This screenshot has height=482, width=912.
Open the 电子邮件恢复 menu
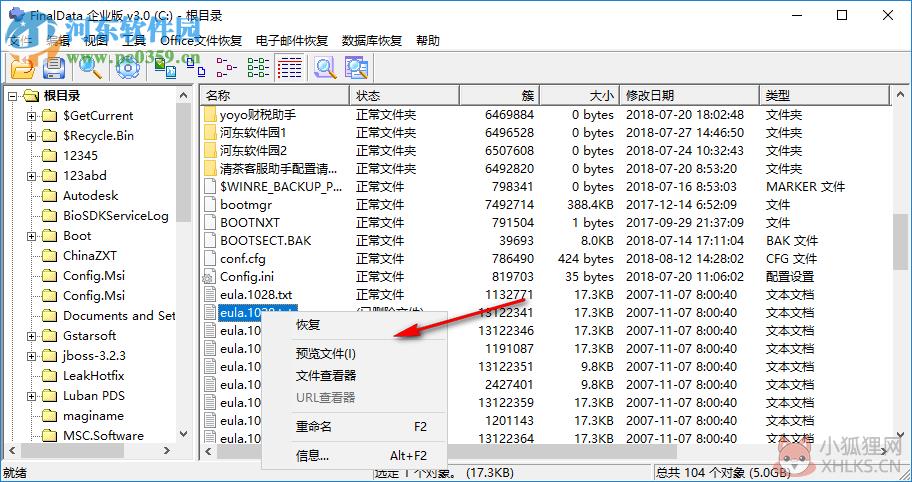tap(292, 41)
